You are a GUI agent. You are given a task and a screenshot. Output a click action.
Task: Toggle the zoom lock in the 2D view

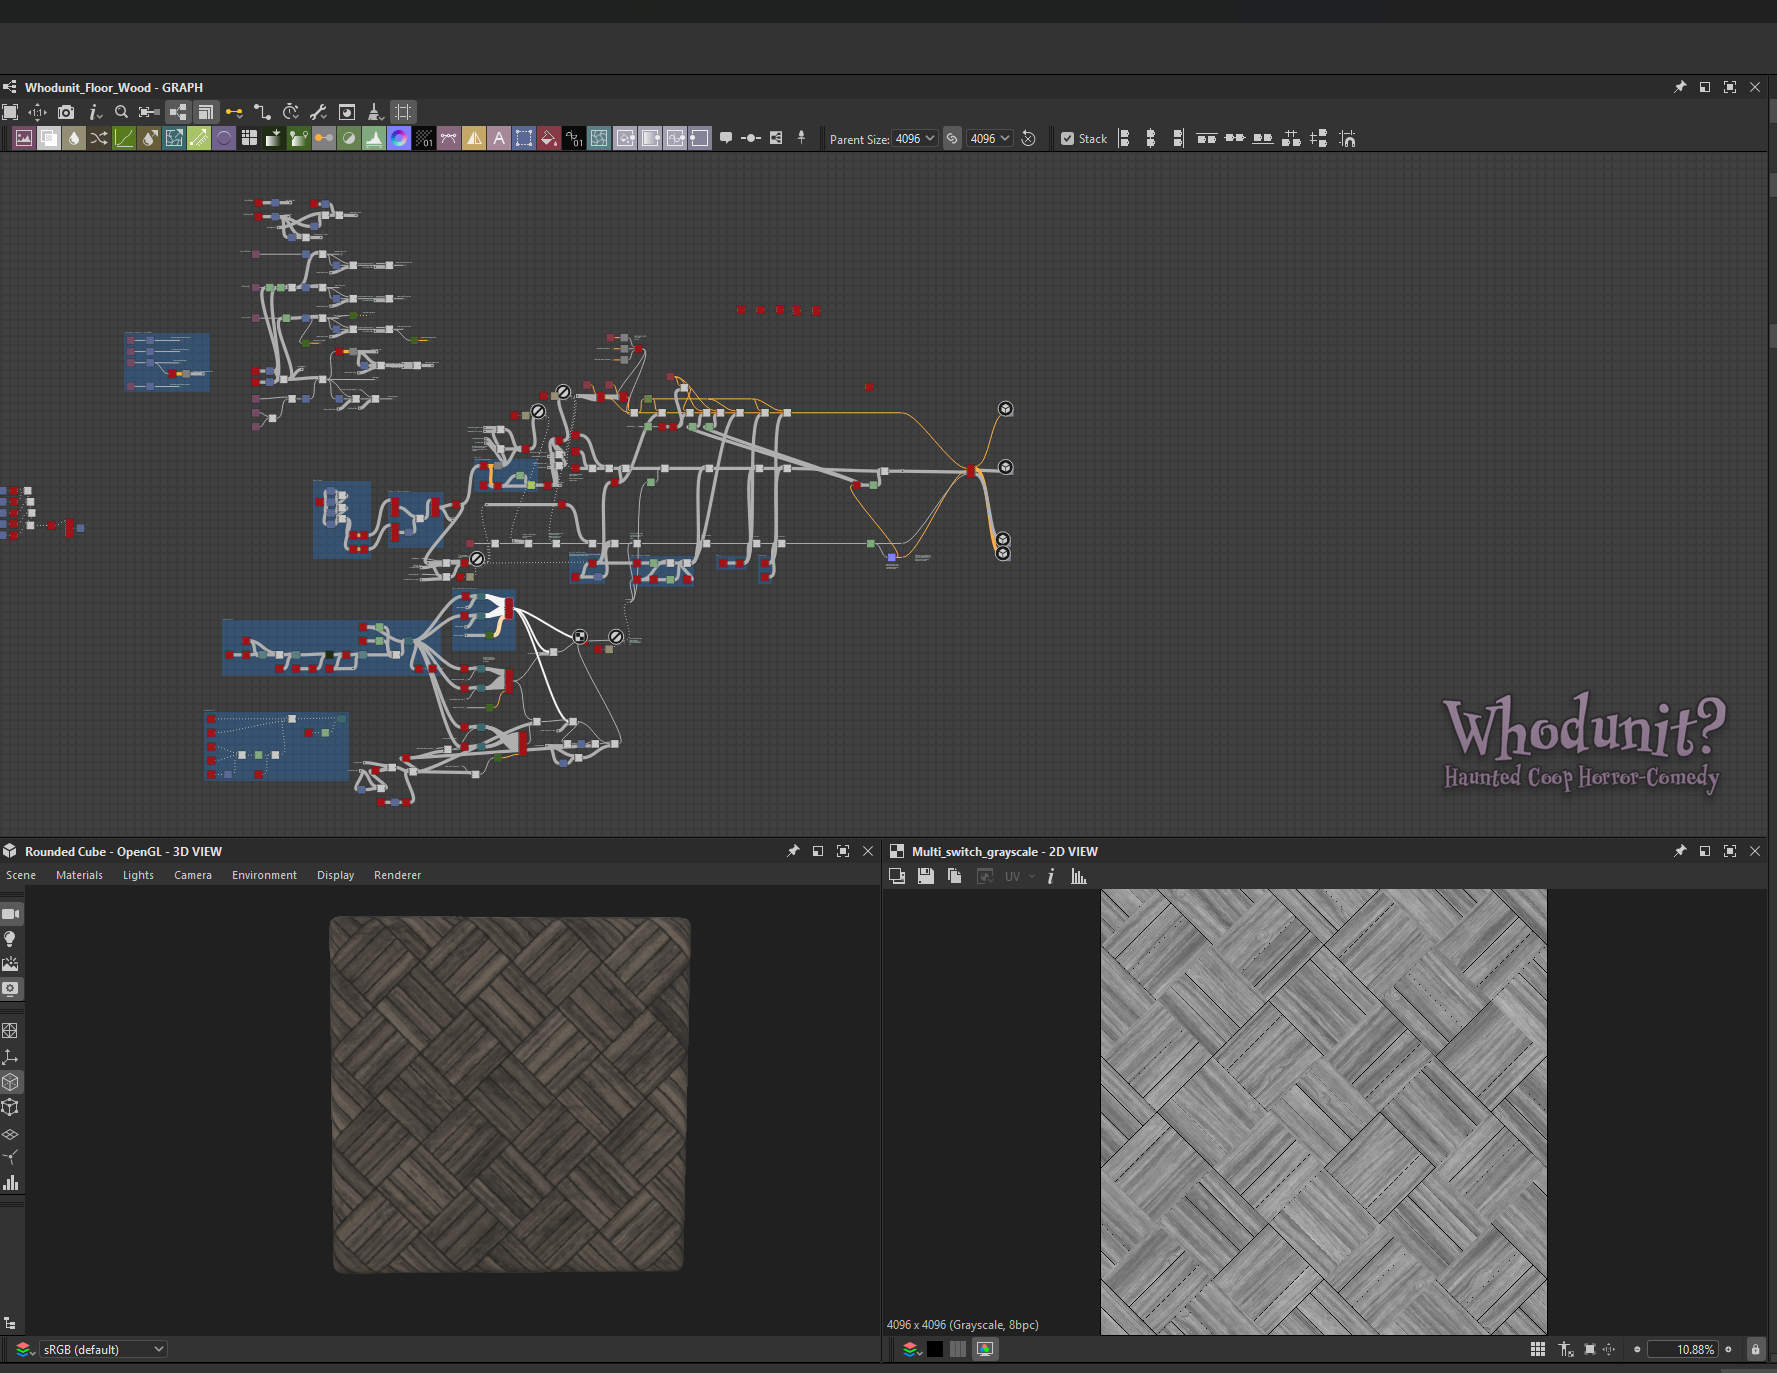tap(1755, 1349)
